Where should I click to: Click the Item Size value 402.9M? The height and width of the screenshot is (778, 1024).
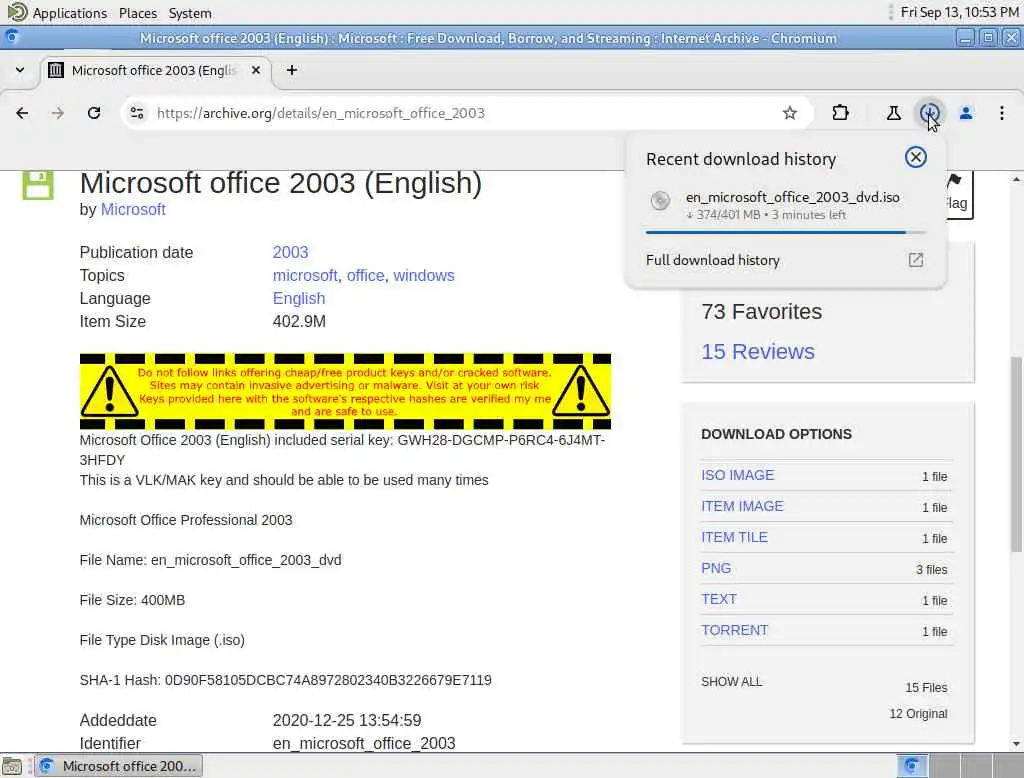pyautogui.click(x=299, y=321)
